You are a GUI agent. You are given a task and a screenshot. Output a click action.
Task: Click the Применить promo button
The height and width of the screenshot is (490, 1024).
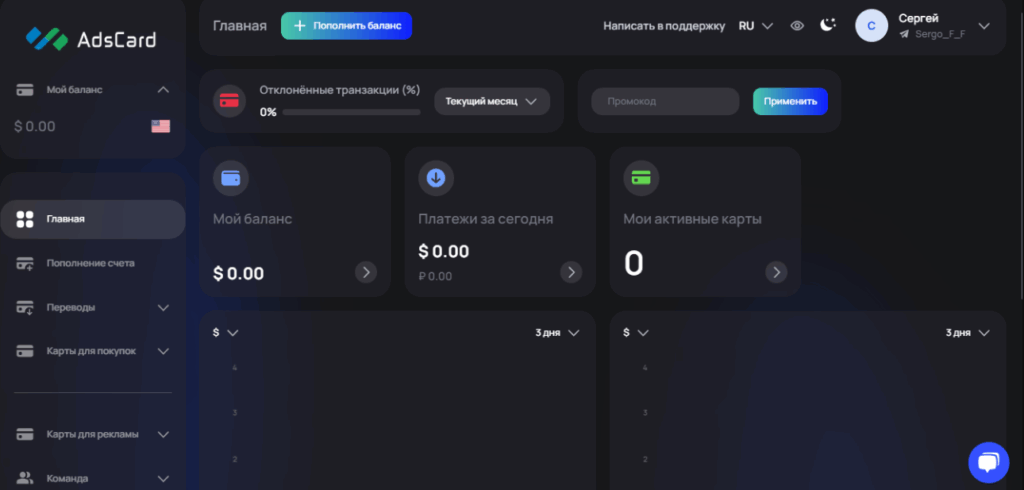(x=790, y=101)
